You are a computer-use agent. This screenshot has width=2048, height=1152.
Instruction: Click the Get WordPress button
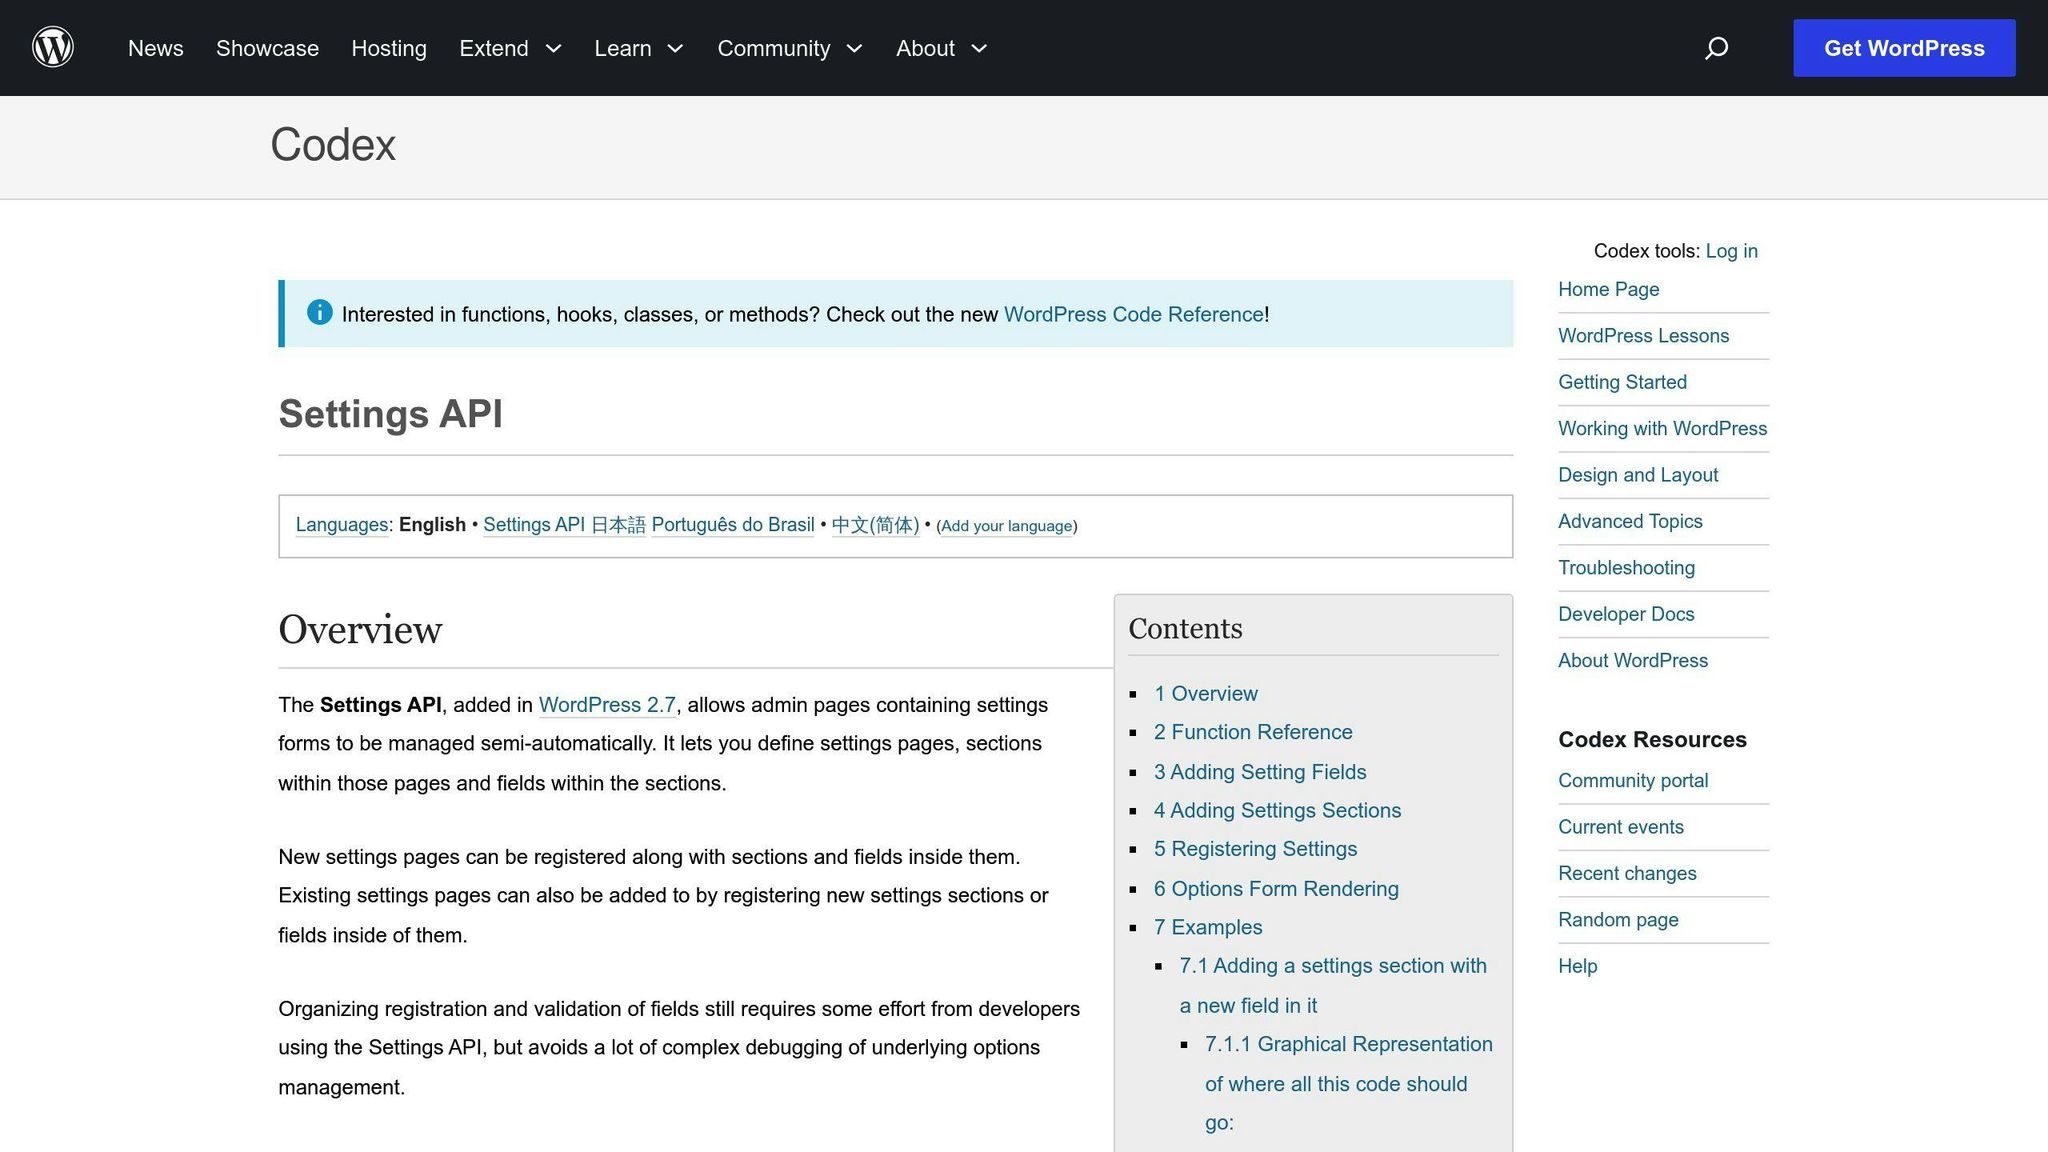click(x=1904, y=48)
